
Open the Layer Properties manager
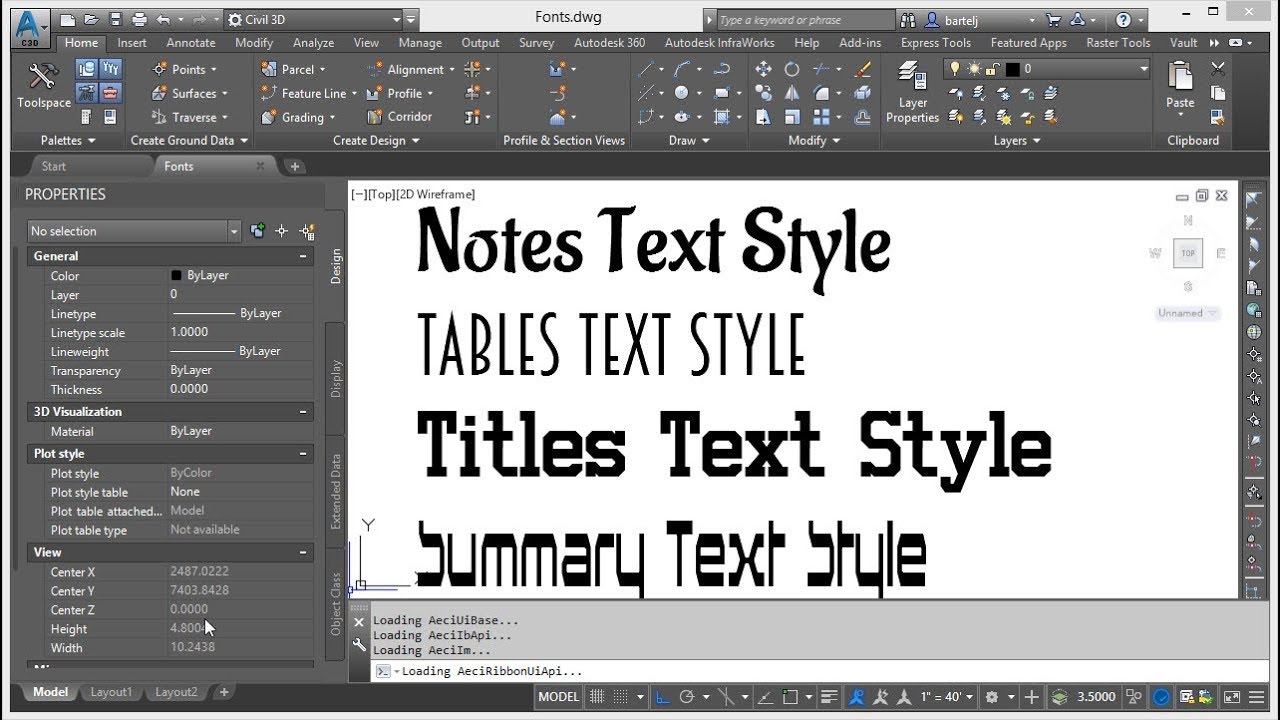point(912,92)
